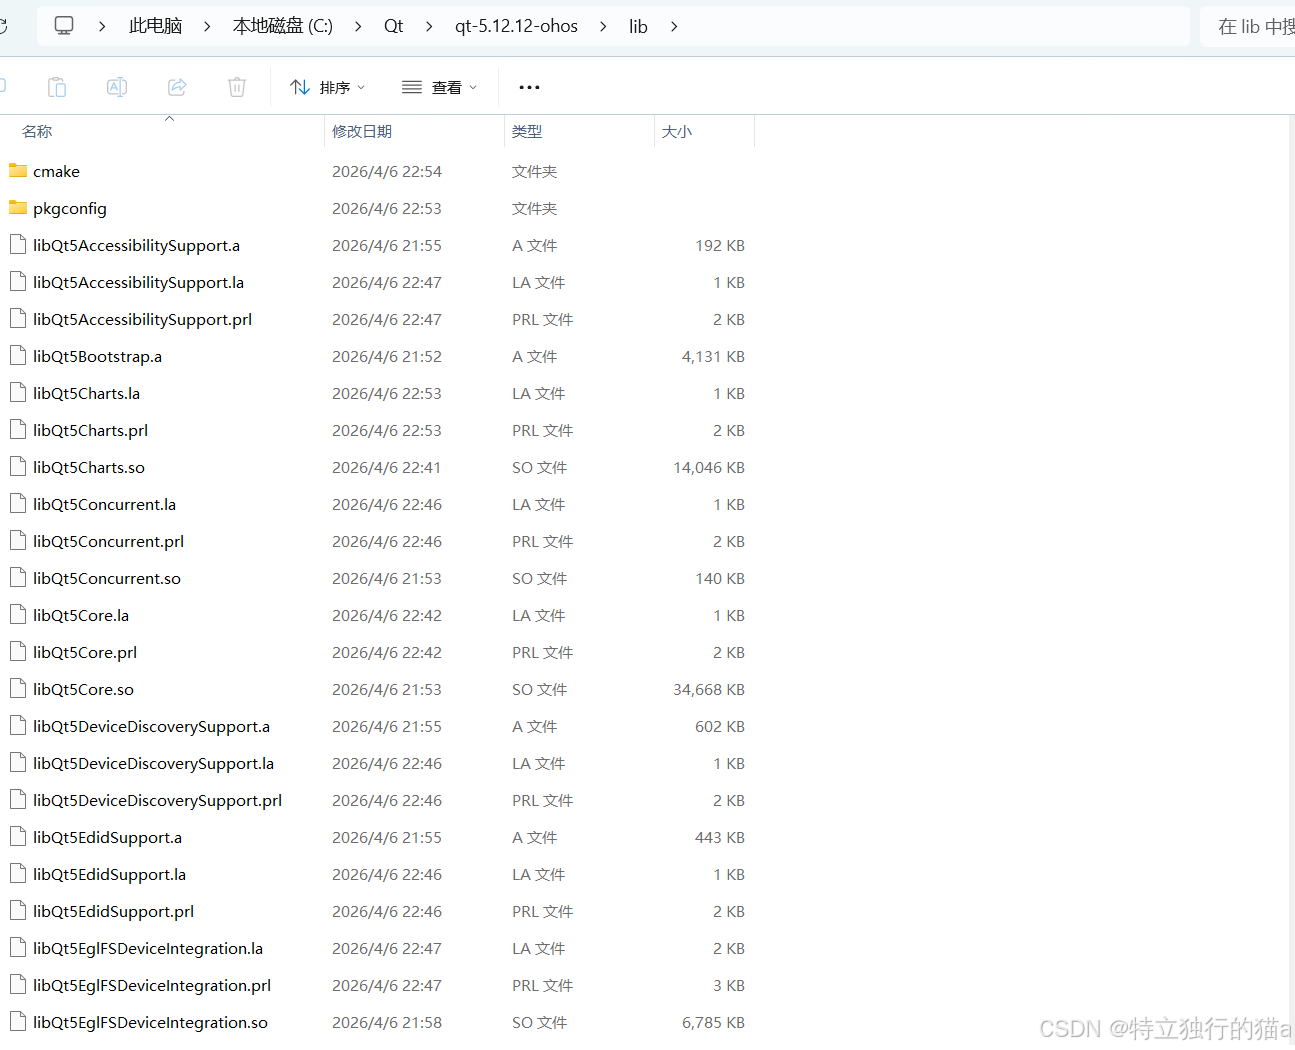
Task: Expand chevron after 此电脑 in address bar
Action: tap(207, 26)
